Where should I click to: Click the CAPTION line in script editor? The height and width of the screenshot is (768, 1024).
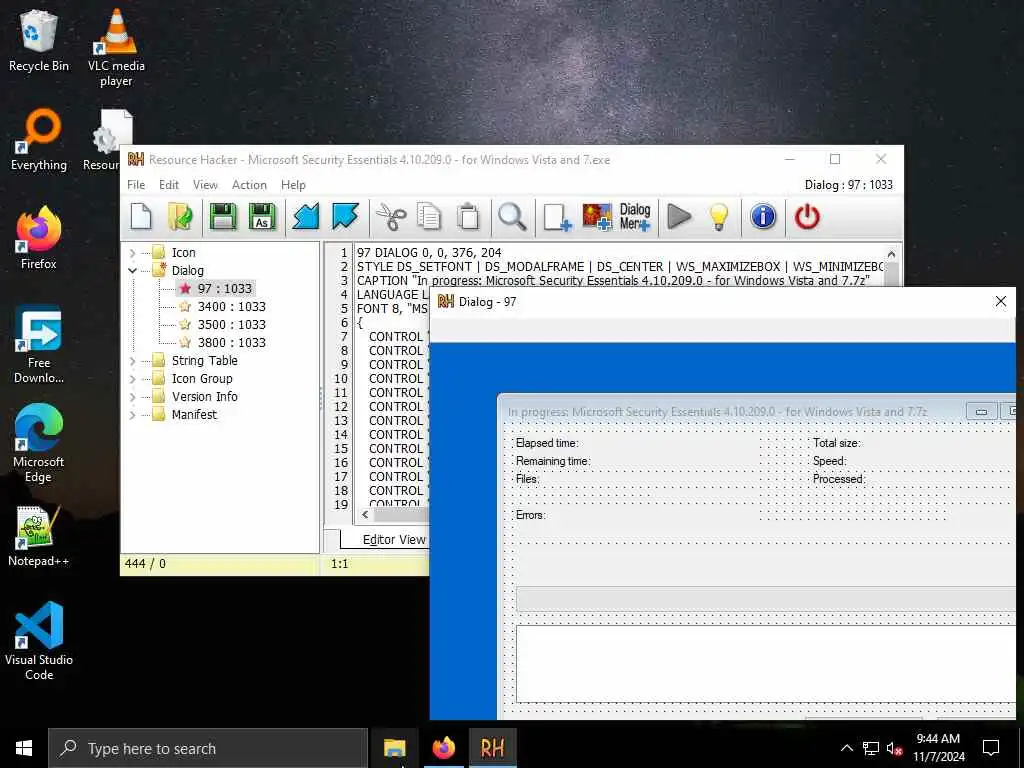[x=613, y=281]
